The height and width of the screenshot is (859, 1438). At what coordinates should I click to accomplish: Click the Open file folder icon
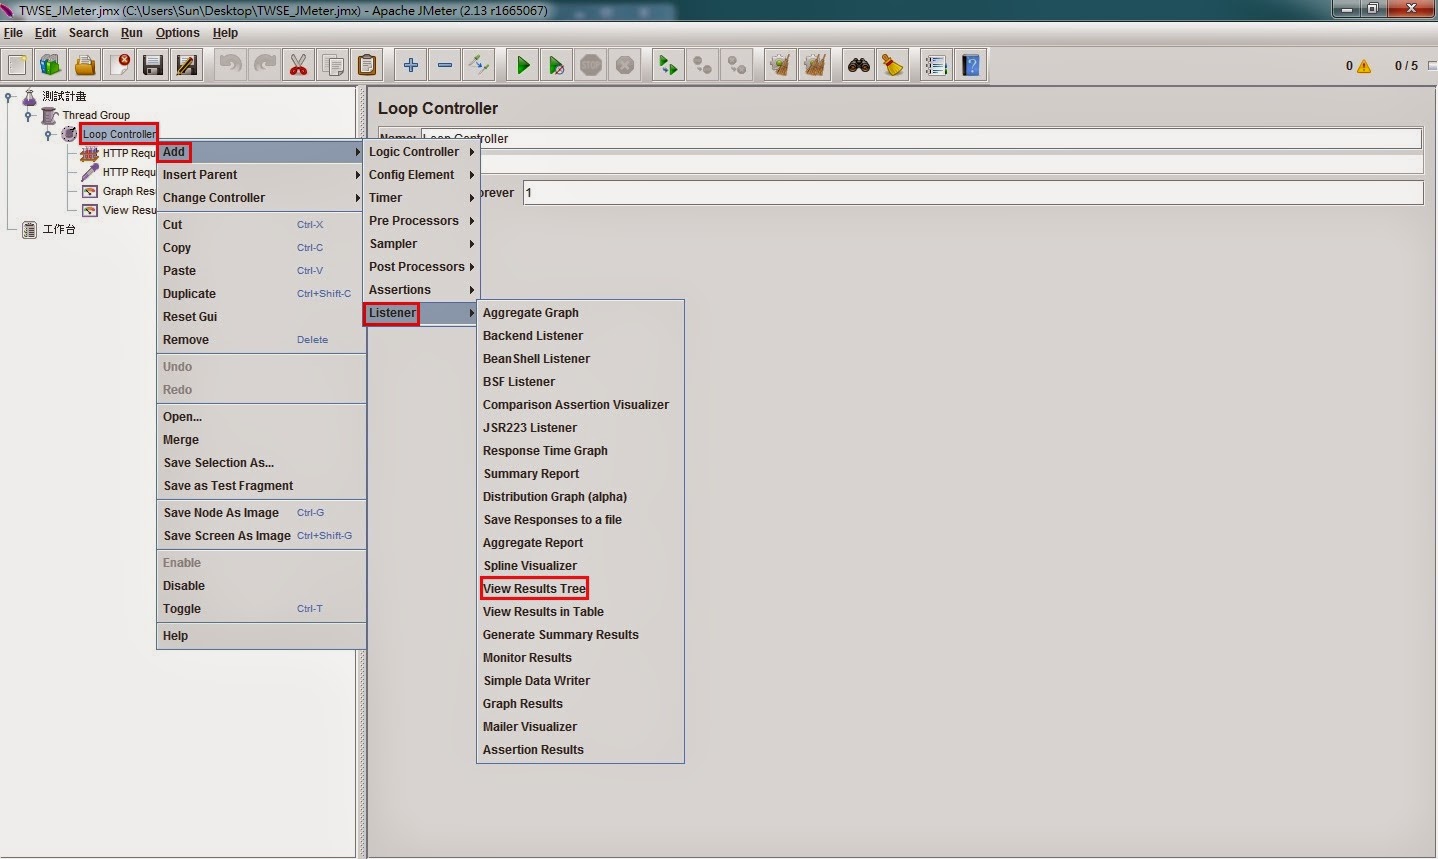point(85,65)
